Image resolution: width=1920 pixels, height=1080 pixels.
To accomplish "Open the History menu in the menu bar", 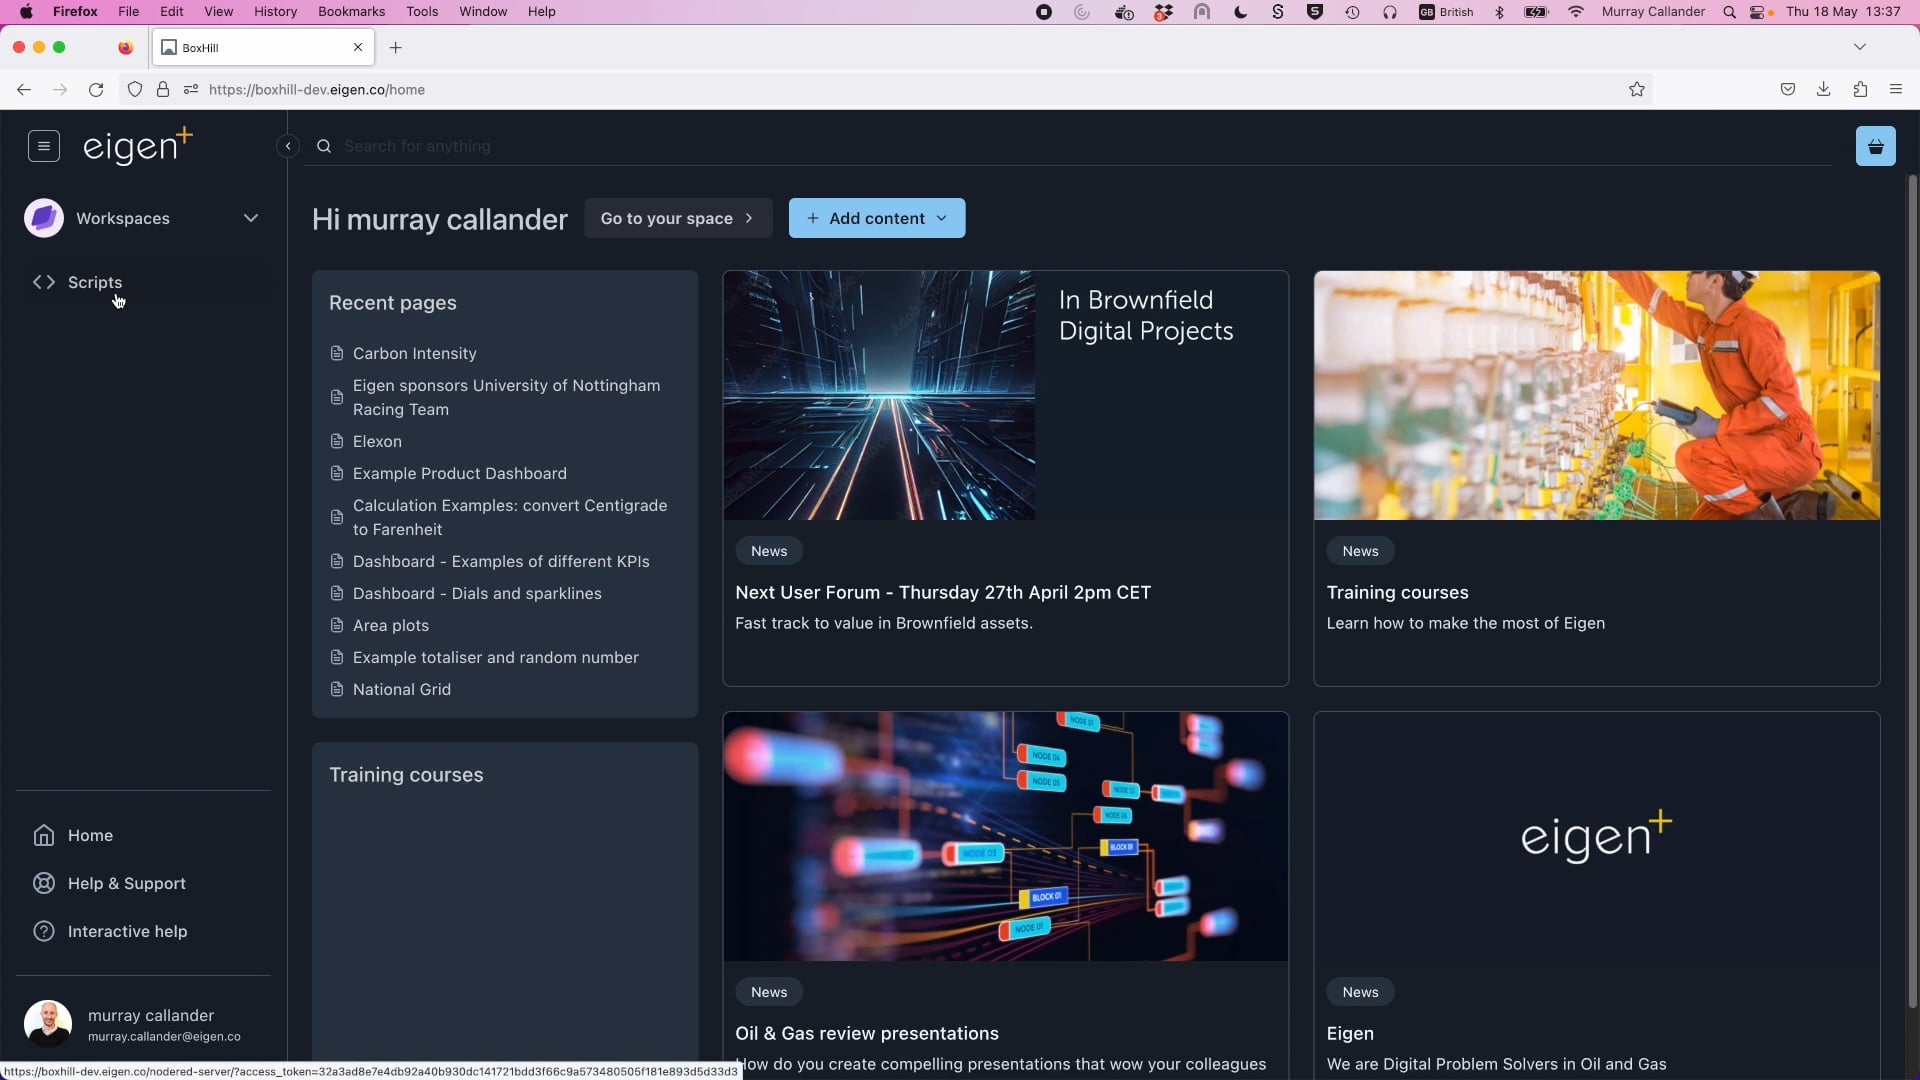I will point(275,11).
